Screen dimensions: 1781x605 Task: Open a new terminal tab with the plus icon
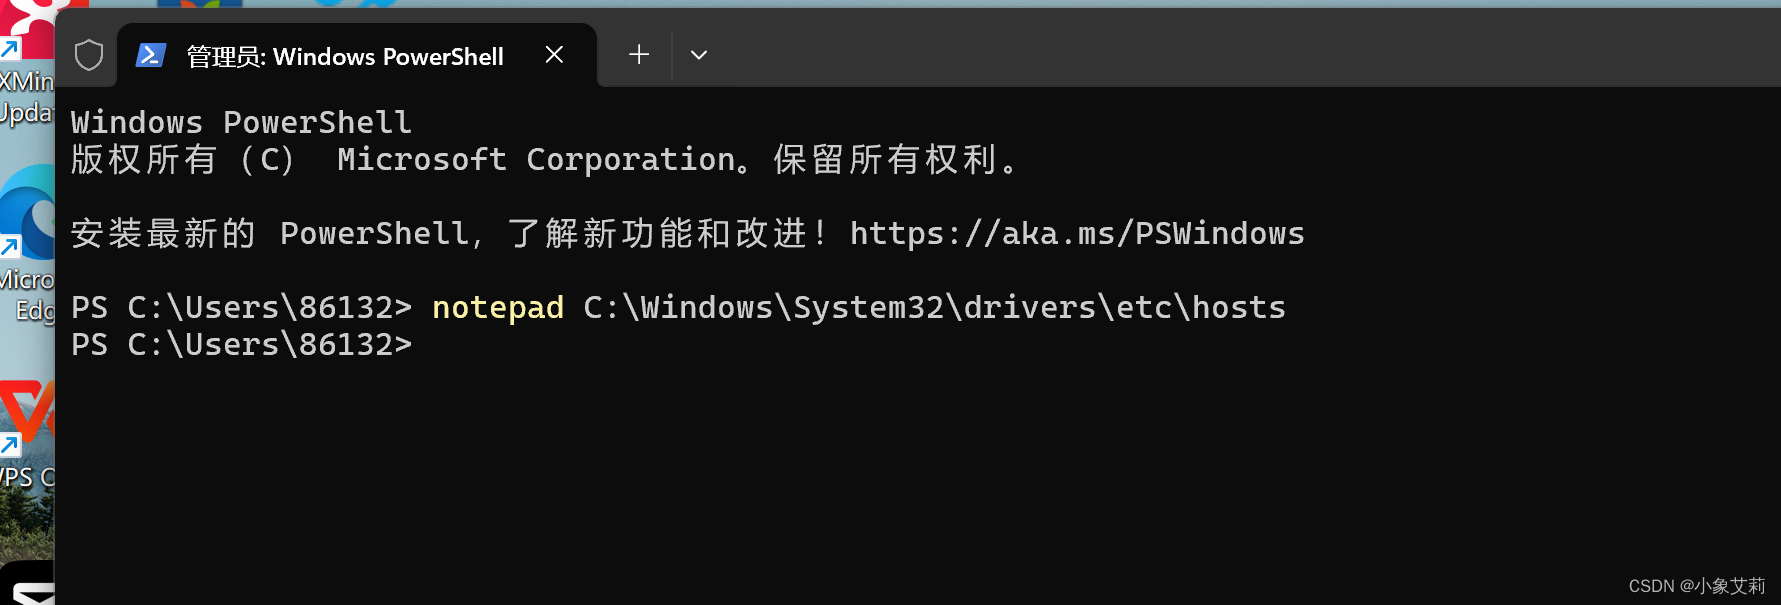[x=637, y=54]
